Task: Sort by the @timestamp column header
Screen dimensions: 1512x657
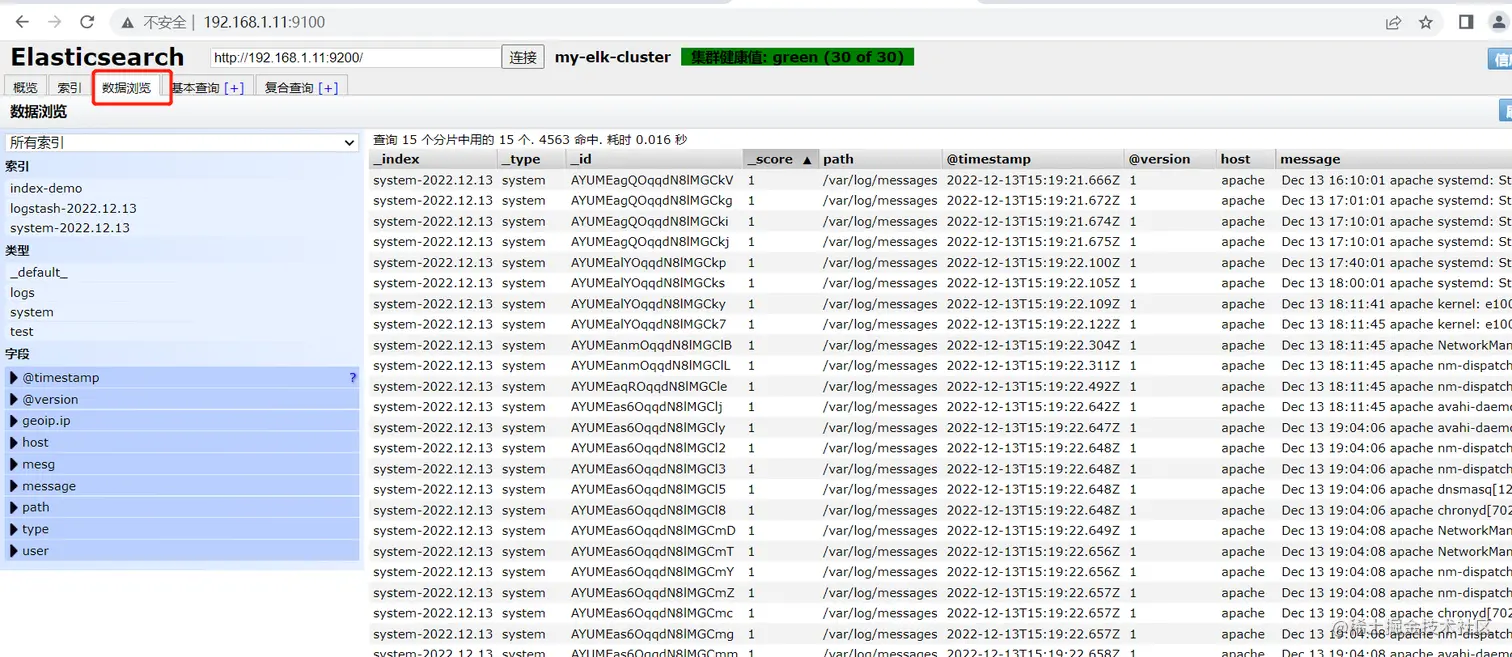Action: [1034, 159]
